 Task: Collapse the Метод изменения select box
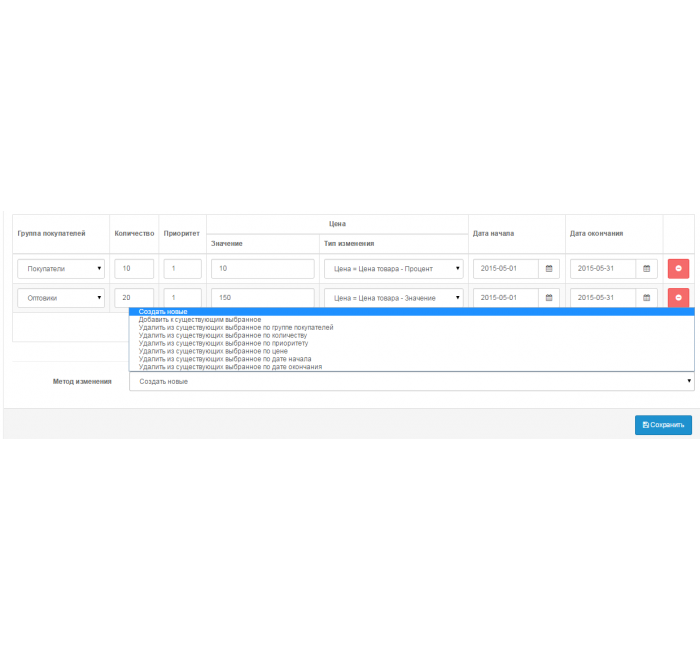tap(412, 382)
